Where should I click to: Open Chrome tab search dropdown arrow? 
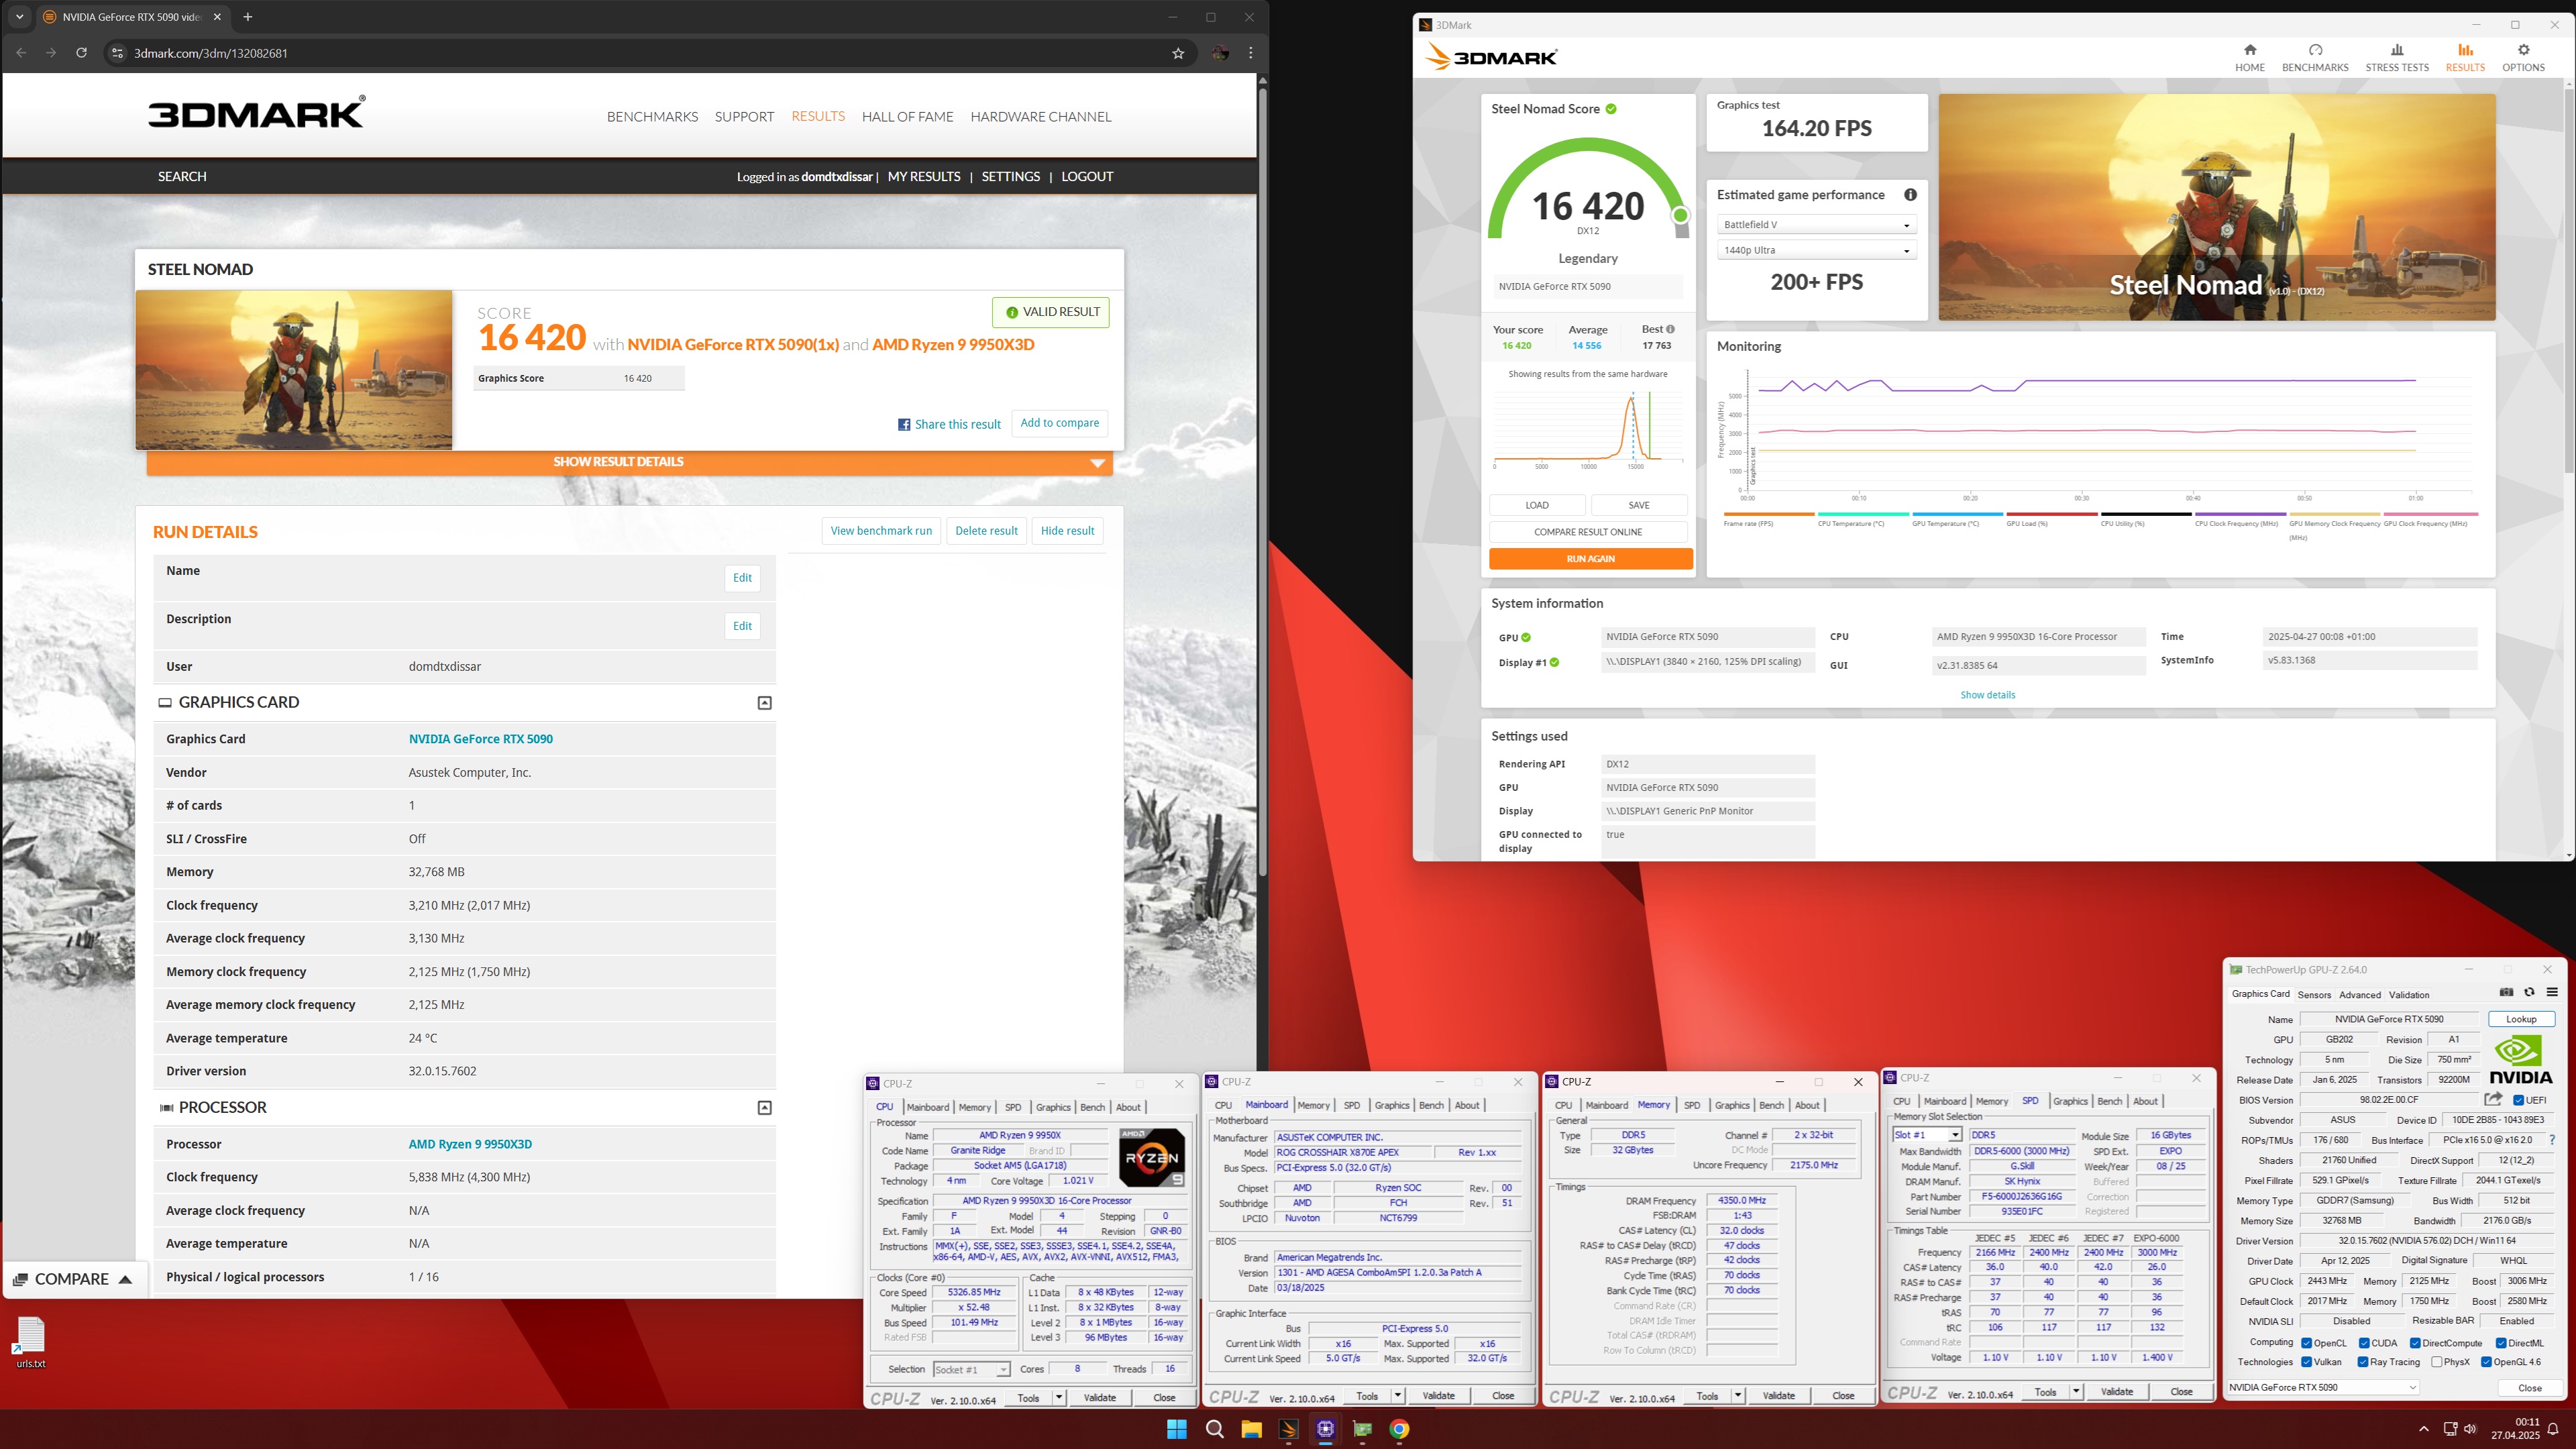coord(19,17)
